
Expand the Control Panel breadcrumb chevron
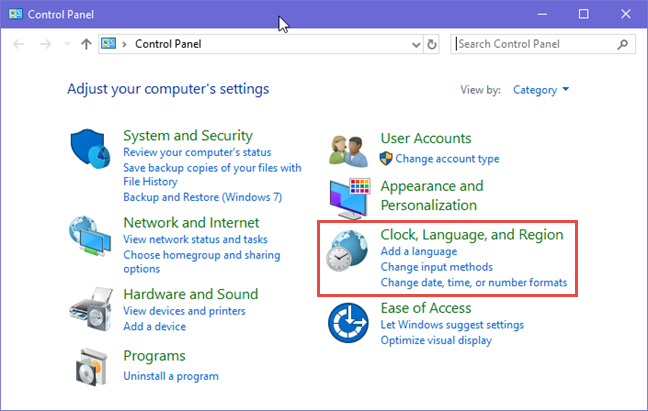point(125,44)
